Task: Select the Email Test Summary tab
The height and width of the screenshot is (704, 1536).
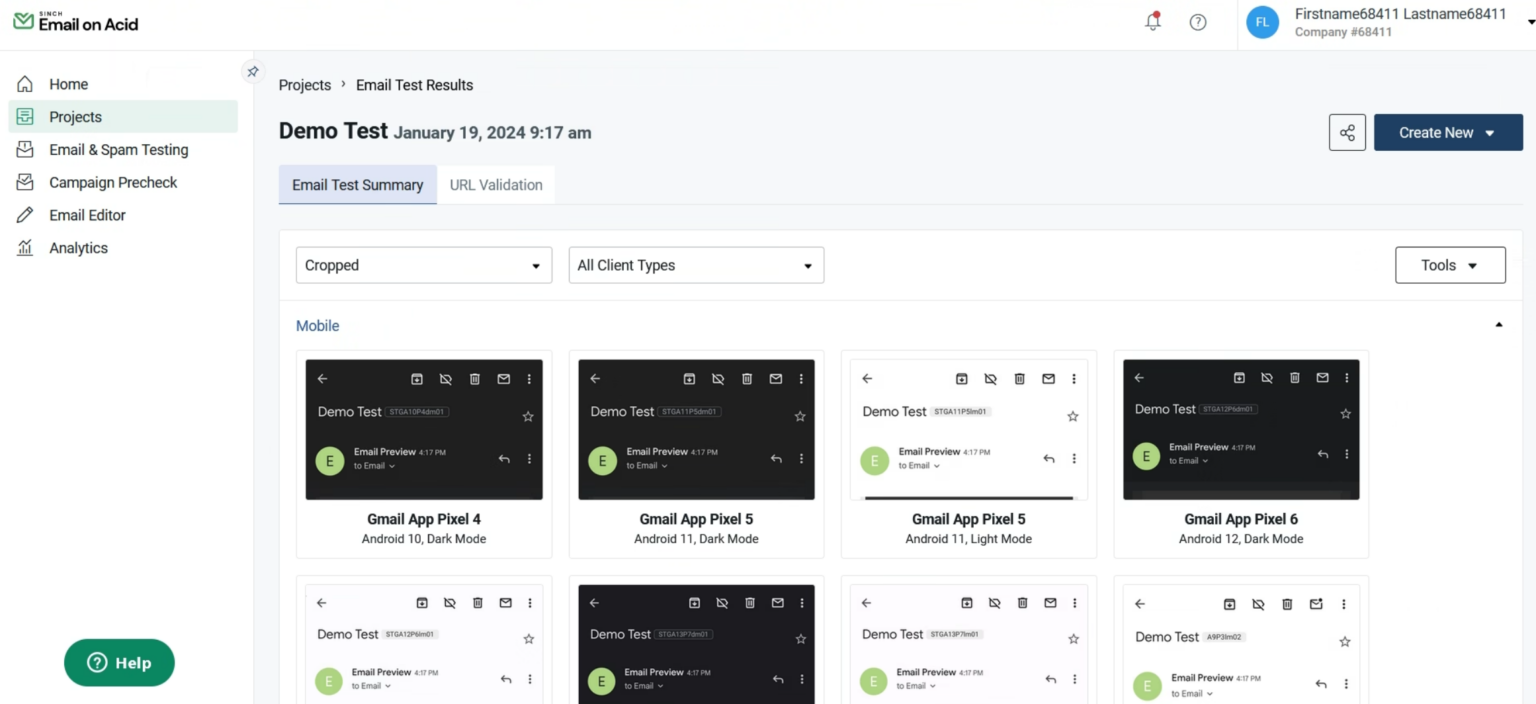Action: (x=357, y=184)
